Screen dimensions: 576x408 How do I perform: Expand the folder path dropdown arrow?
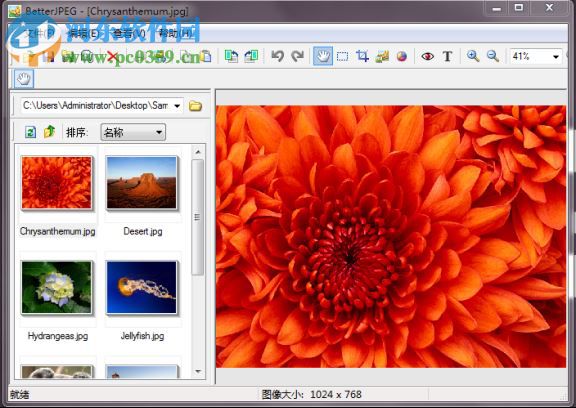[x=177, y=106]
